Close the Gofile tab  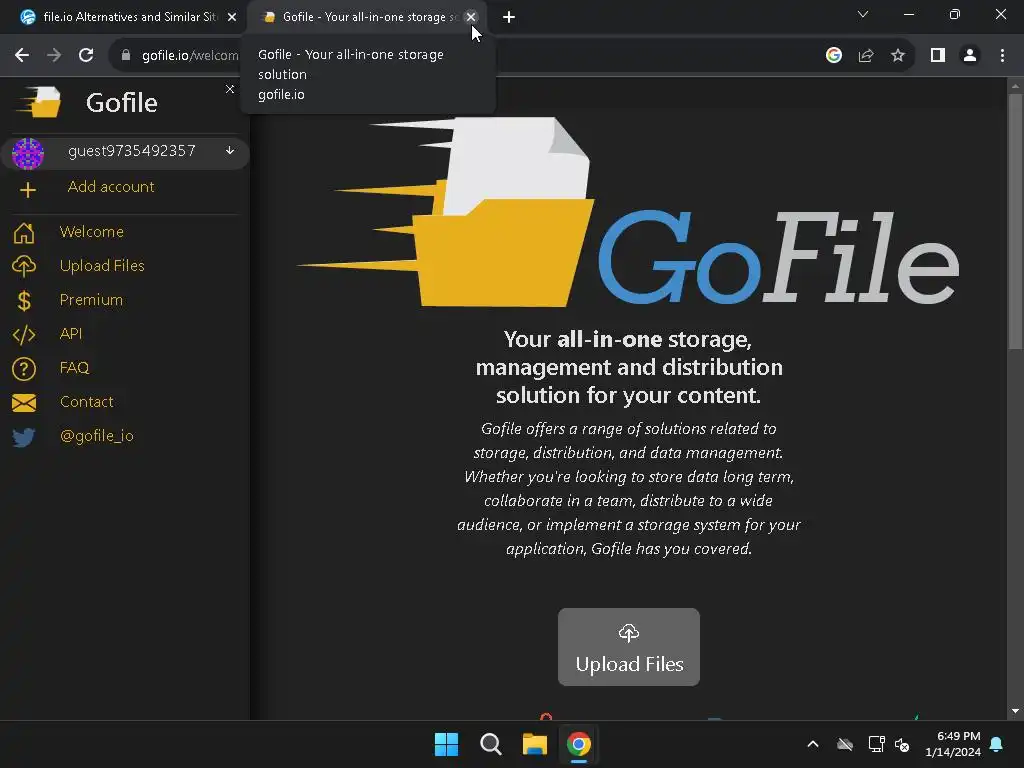471,17
